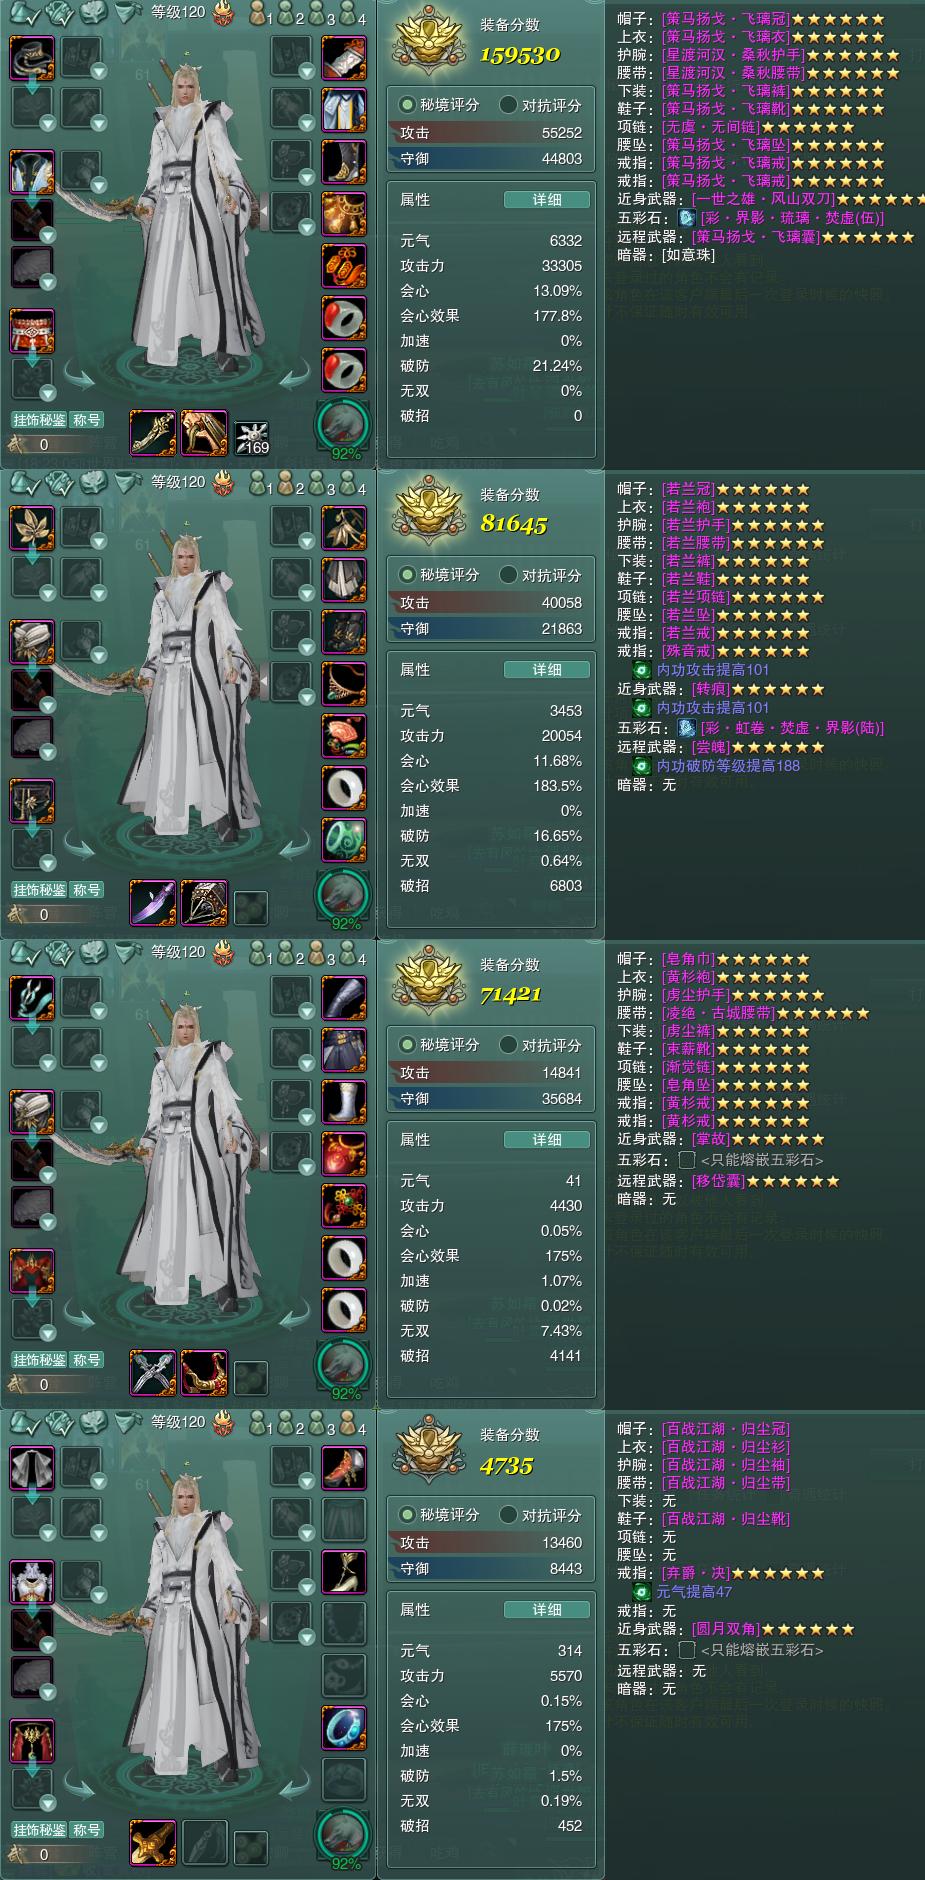The image size is (925, 1880).
Task: Click the 称号 button in the 4735 panel
Action: 87,1830
